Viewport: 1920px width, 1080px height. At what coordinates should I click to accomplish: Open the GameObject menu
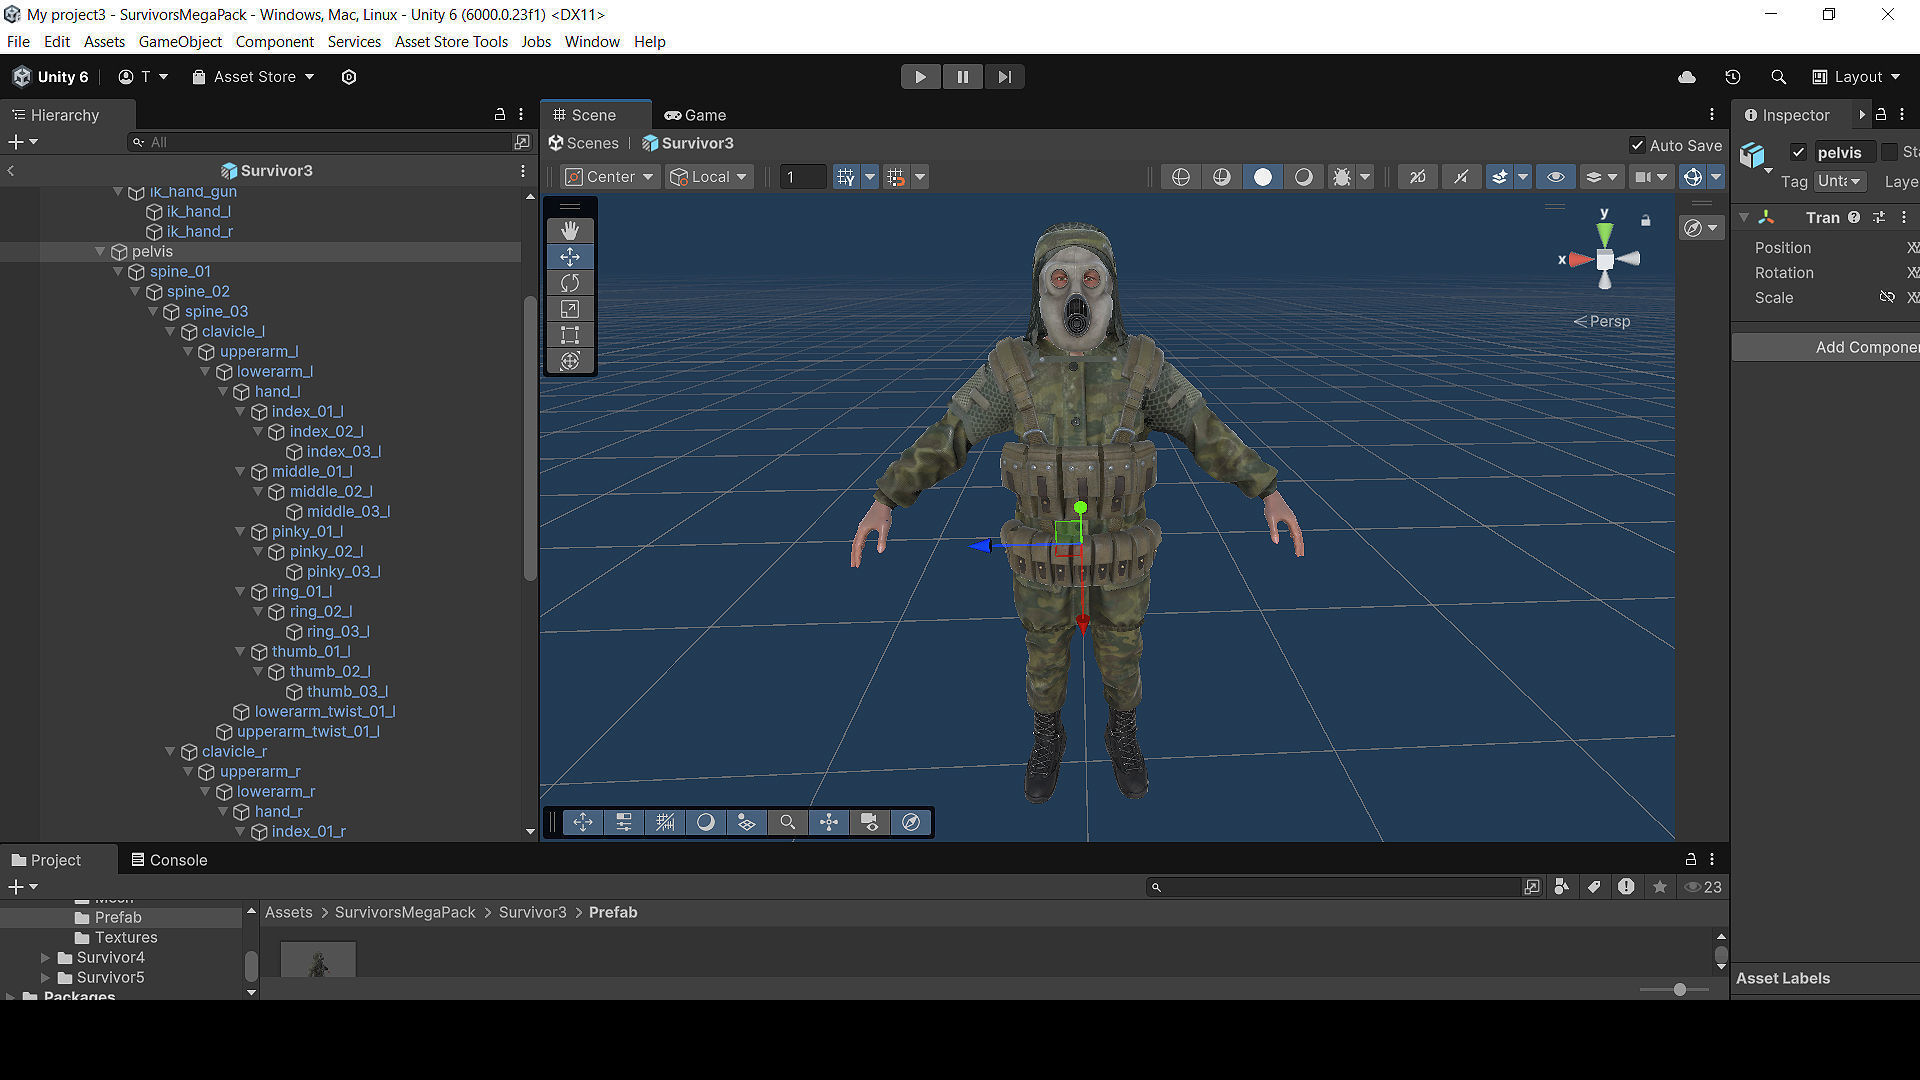coord(180,41)
